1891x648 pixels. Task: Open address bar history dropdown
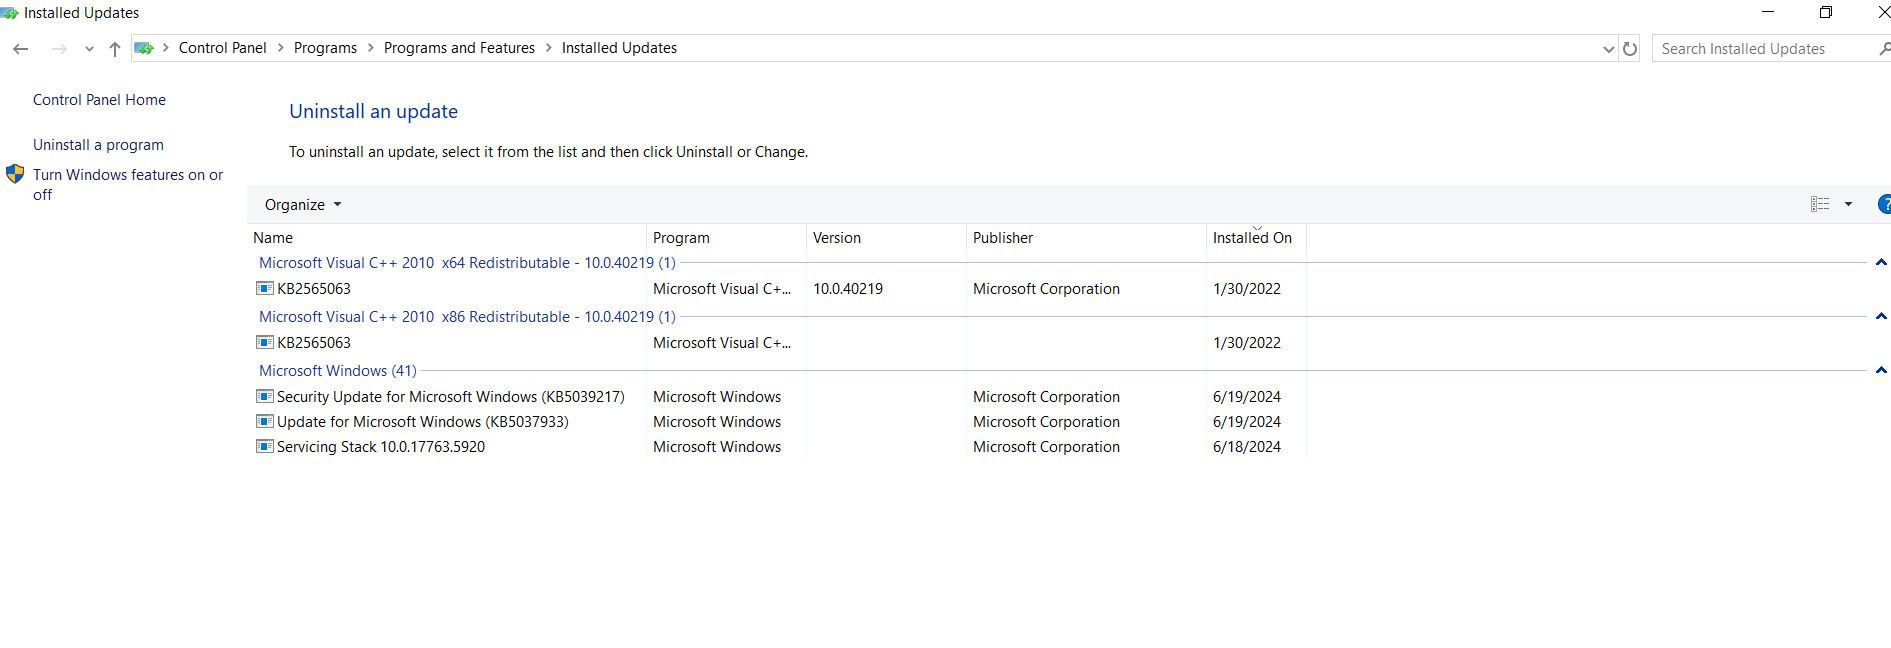pyautogui.click(x=1608, y=49)
